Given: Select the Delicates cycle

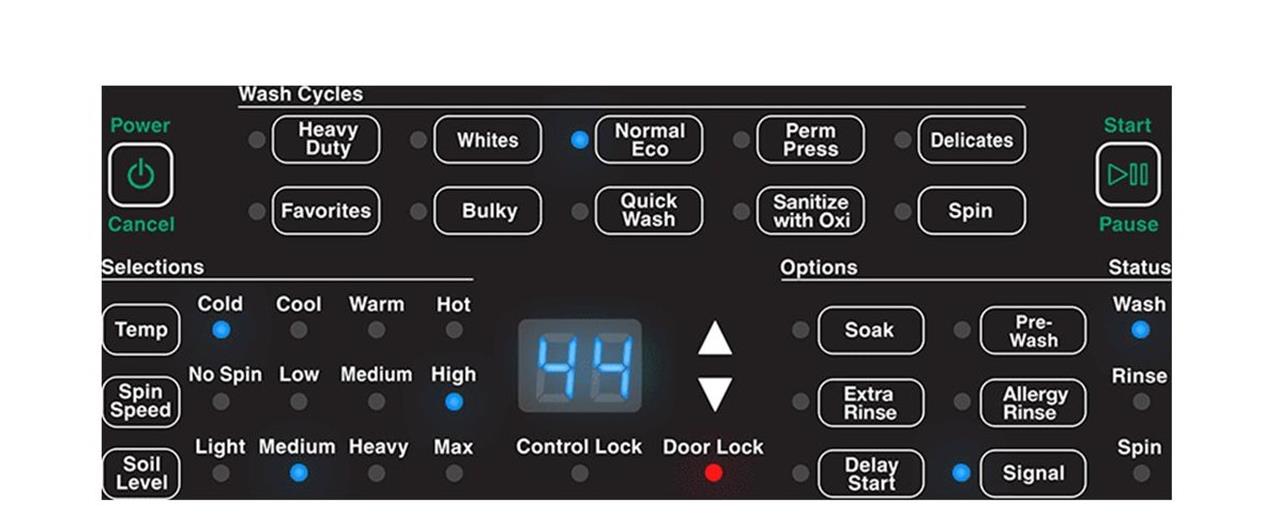Looking at the screenshot, I should 972,140.
